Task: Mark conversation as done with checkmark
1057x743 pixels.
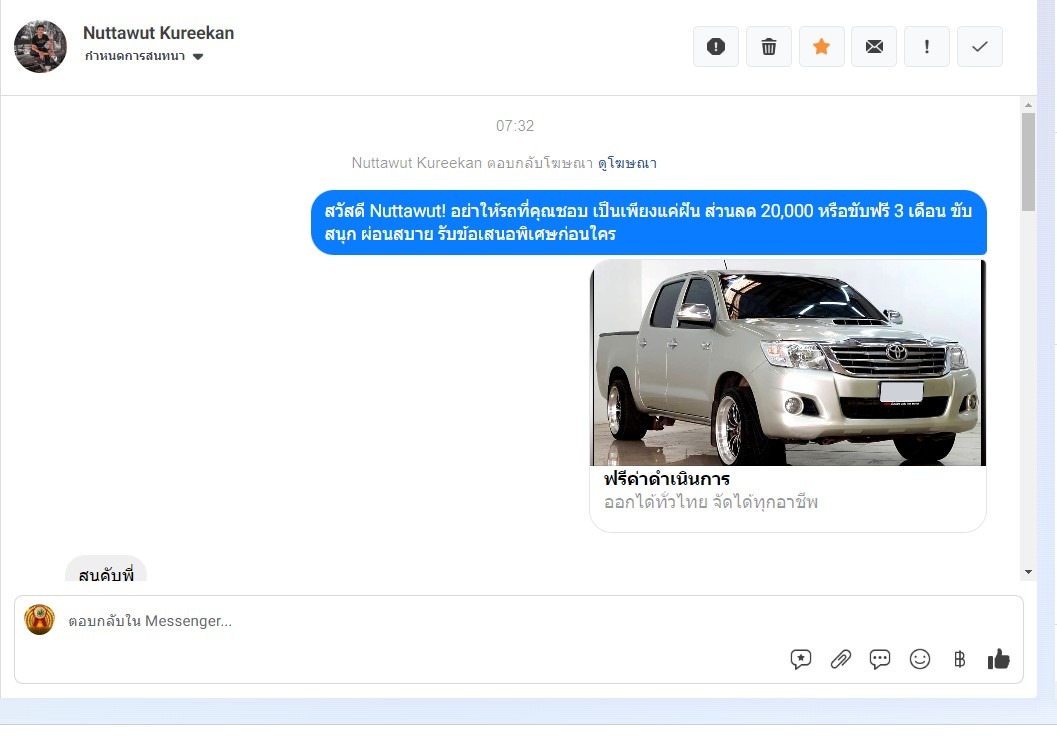Action: tap(980, 47)
